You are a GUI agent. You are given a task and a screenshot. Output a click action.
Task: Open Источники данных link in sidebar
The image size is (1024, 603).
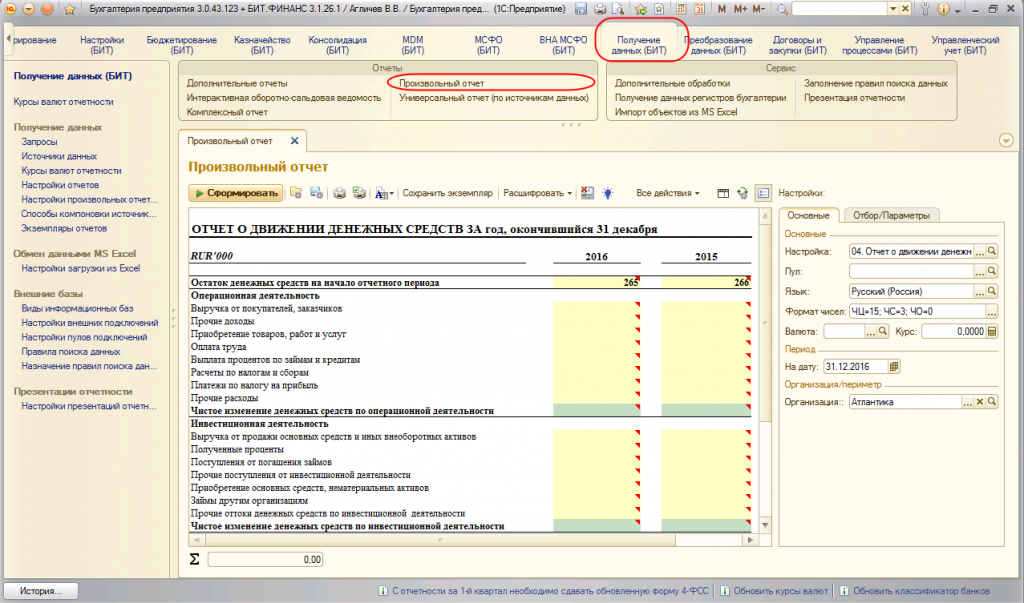click(59, 156)
